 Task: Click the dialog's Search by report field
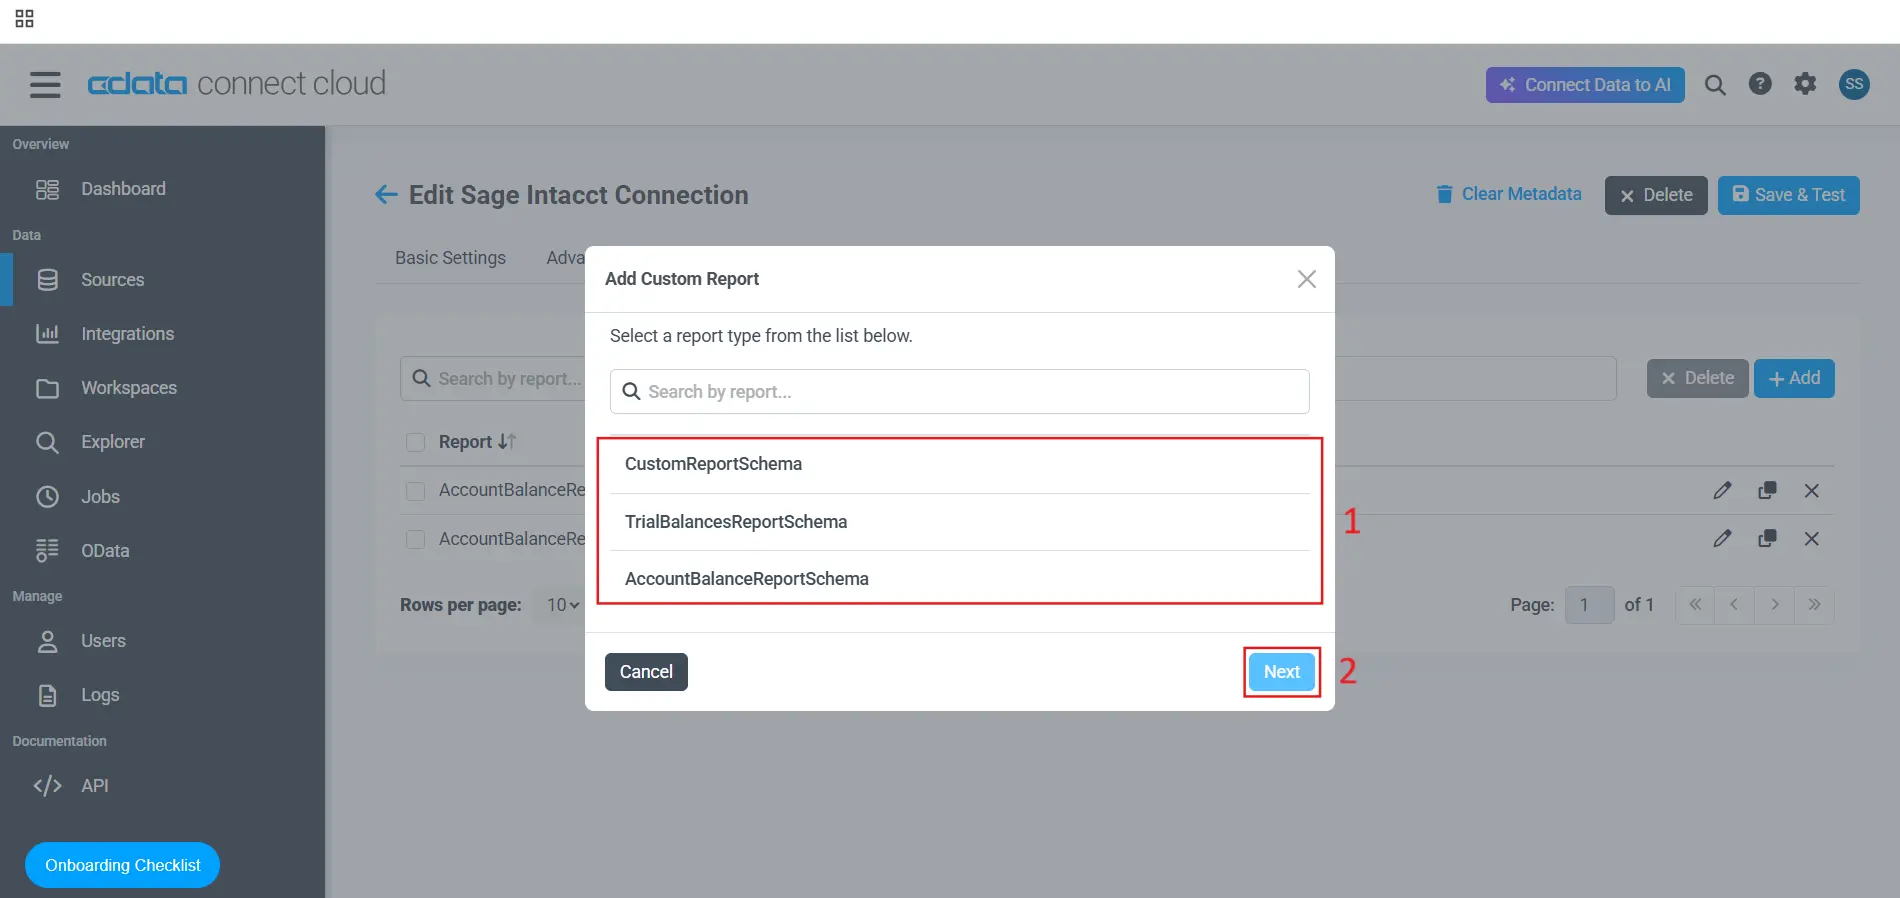point(960,392)
